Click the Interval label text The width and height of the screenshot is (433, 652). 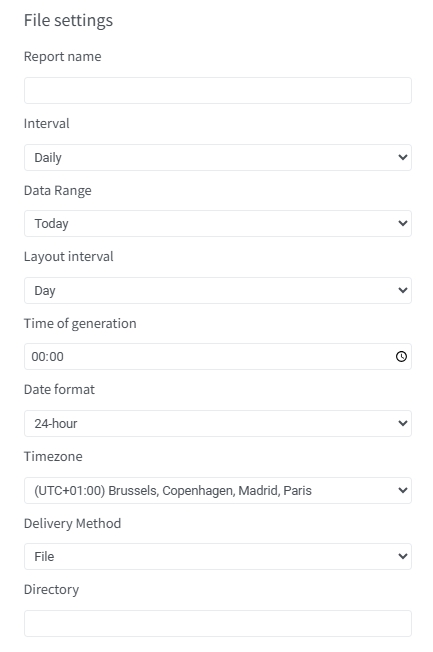click(x=47, y=123)
